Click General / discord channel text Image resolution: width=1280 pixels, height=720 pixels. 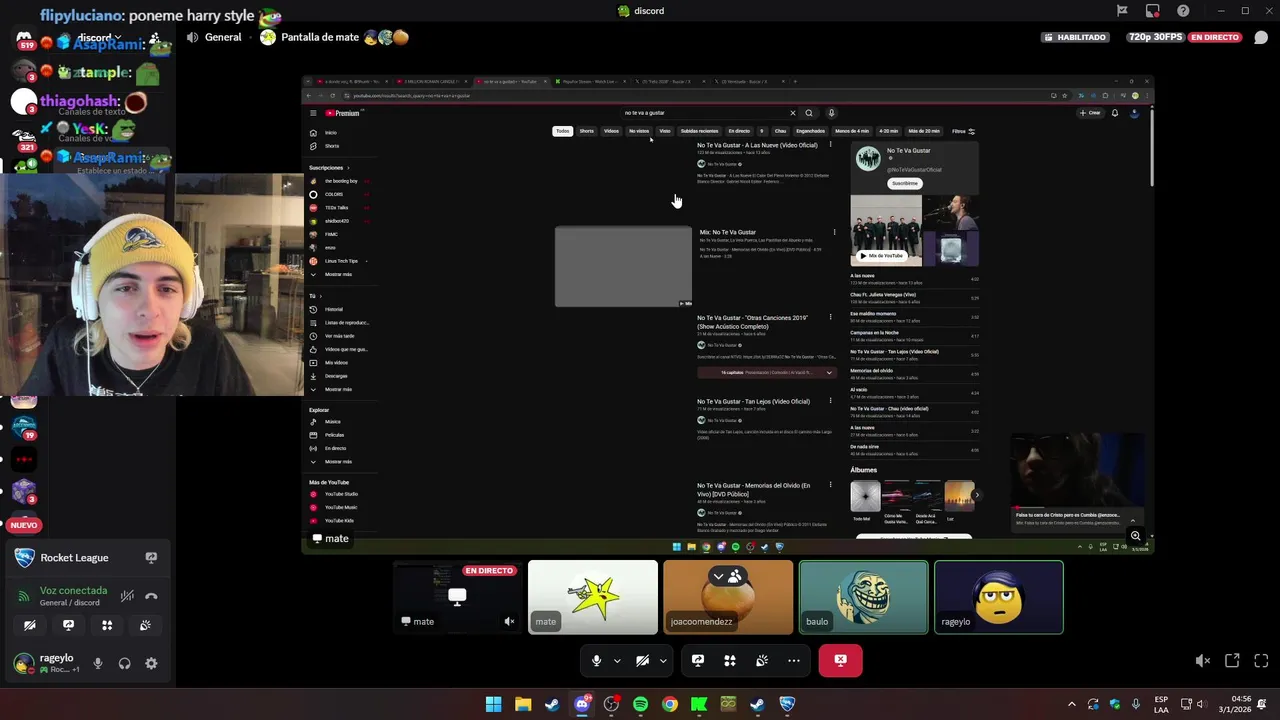70,603
